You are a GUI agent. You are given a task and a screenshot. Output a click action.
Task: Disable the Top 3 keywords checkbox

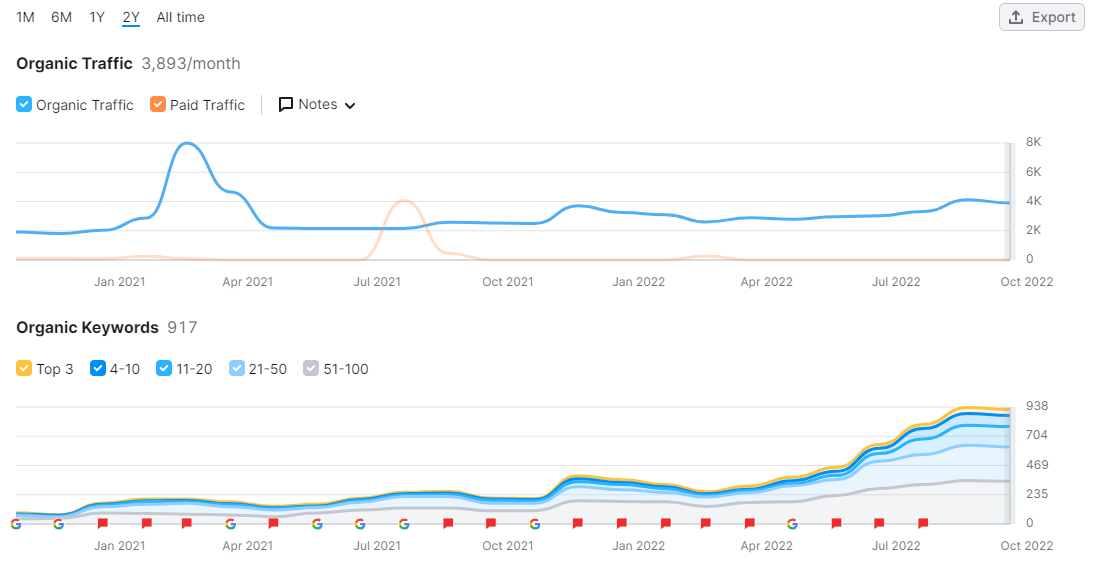click(24, 368)
